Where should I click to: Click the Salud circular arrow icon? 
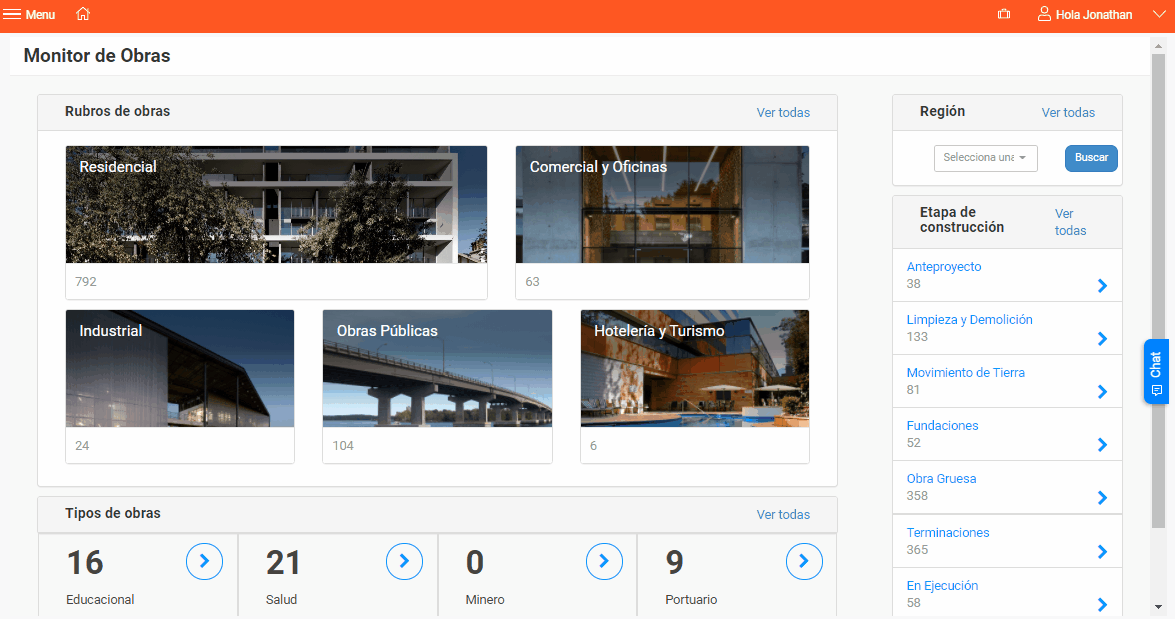click(x=405, y=561)
